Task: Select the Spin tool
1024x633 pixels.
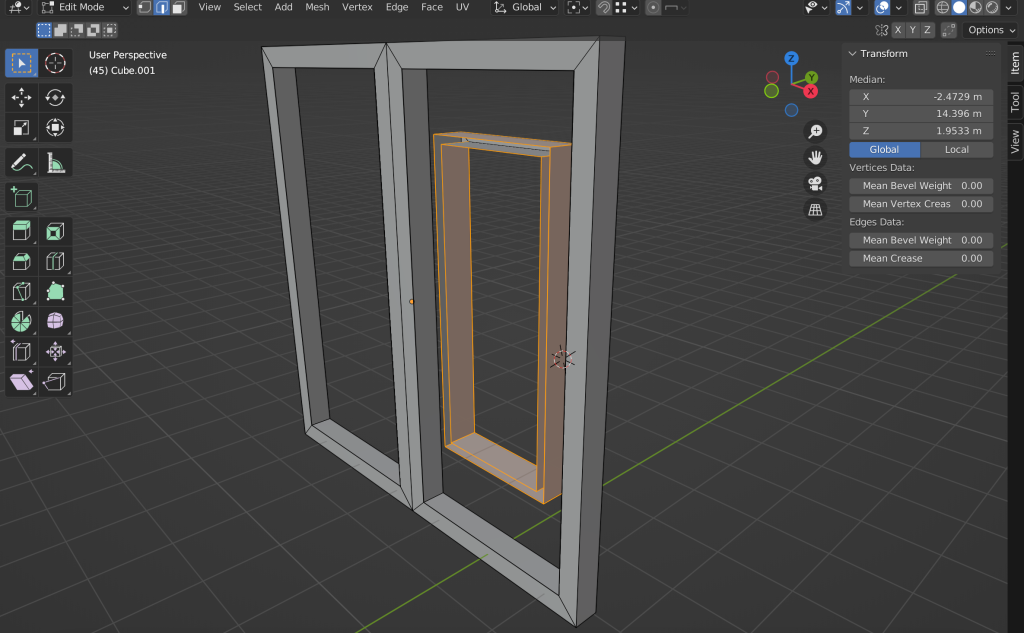Action: pos(22,321)
